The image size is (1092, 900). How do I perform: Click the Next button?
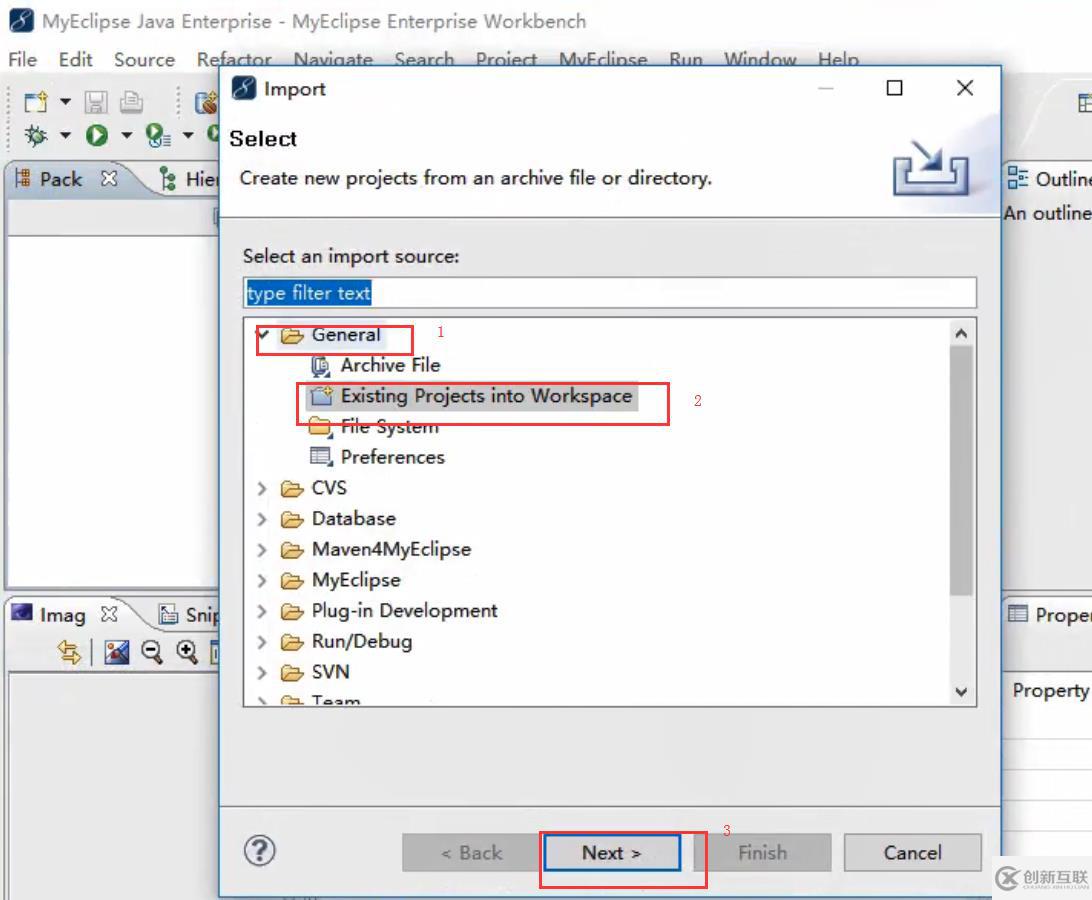point(611,853)
